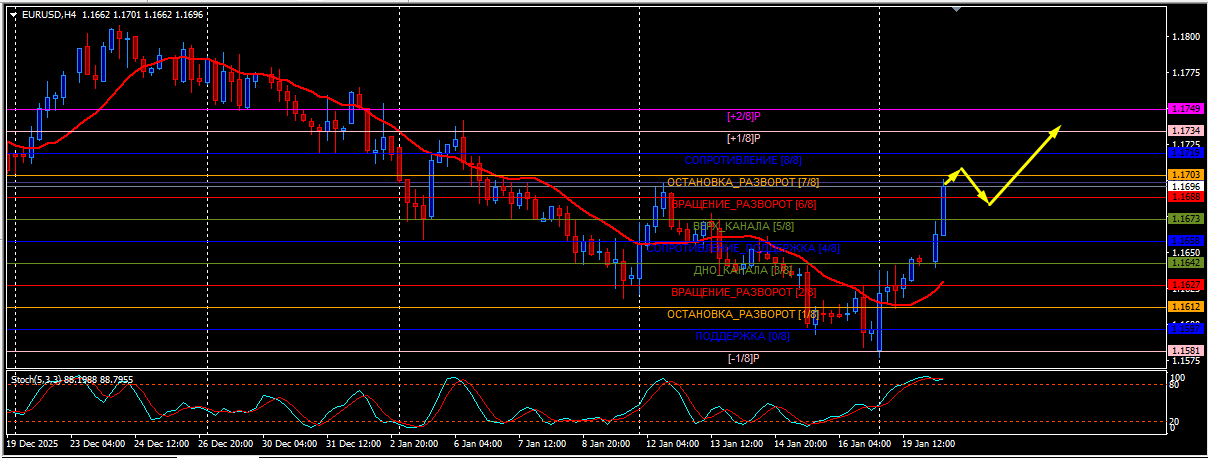Image resolution: width=1208 pixels, height=458 pixels.
Task: Click the 1.1650 axis price value
Action: [1186, 253]
